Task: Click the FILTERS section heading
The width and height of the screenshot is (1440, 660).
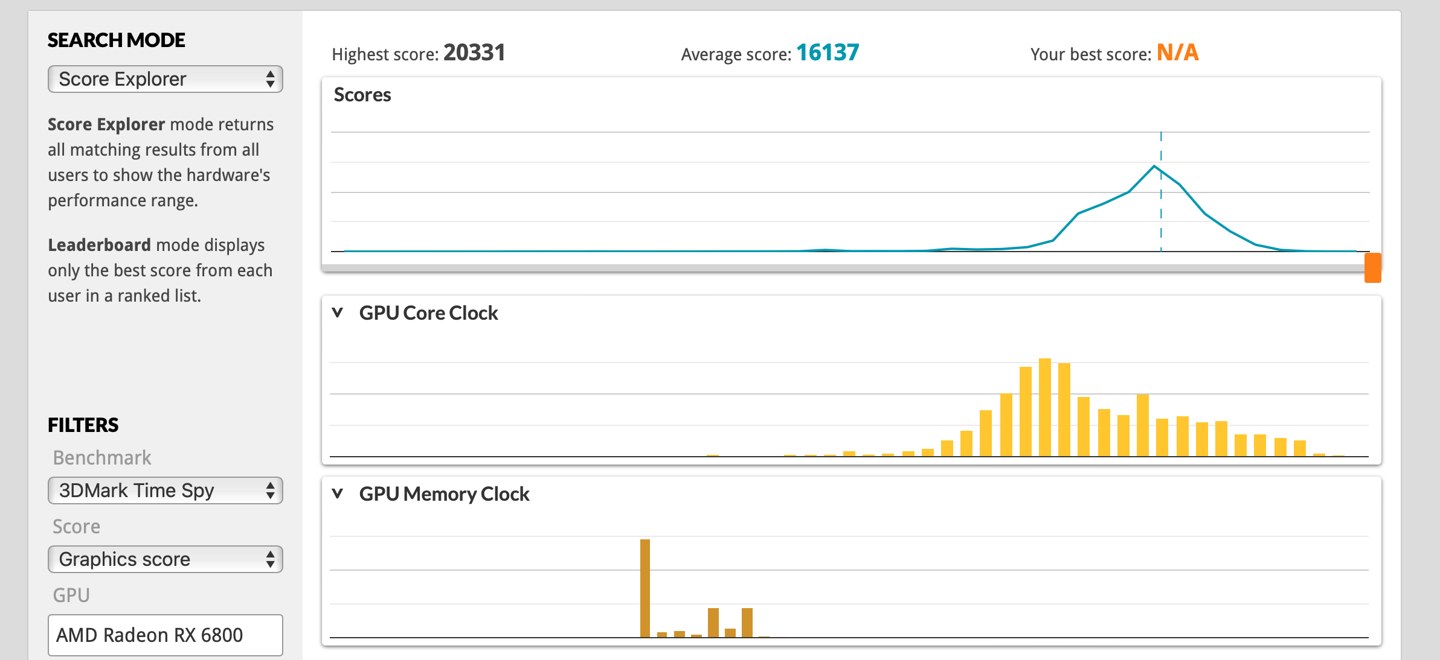Action: pyautogui.click(x=83, y=425)
